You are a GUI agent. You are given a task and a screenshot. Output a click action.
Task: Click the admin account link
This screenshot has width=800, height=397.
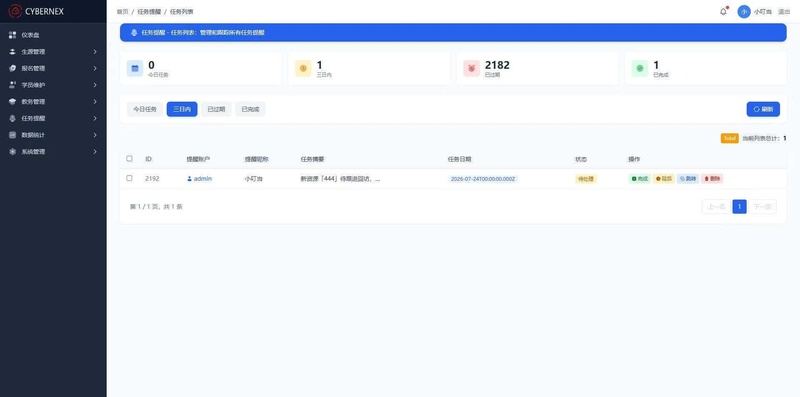pos(203,179)
